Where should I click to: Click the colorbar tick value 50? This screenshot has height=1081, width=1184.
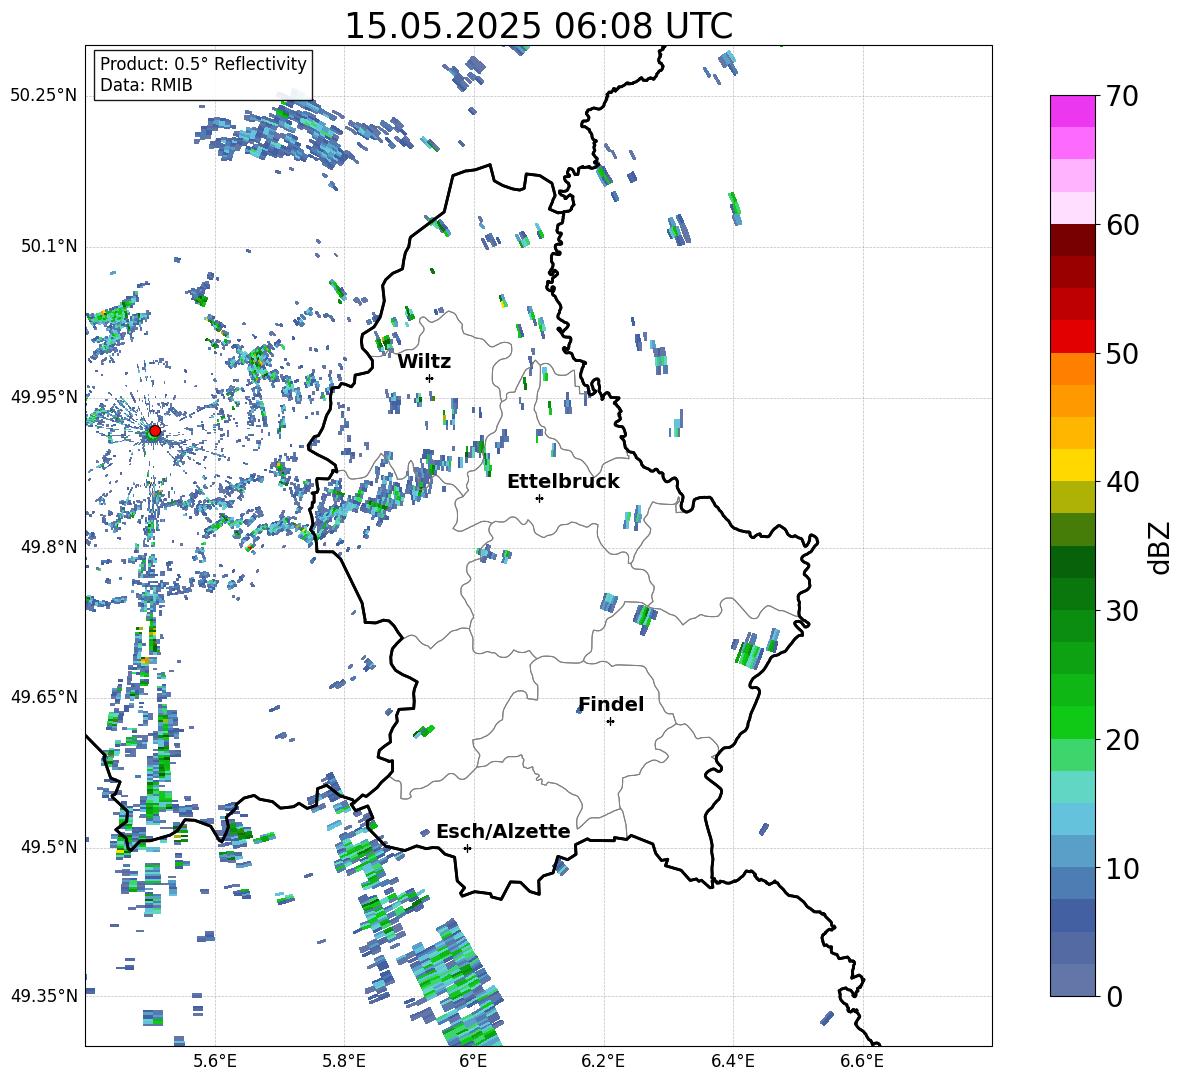click(1122, 354)
